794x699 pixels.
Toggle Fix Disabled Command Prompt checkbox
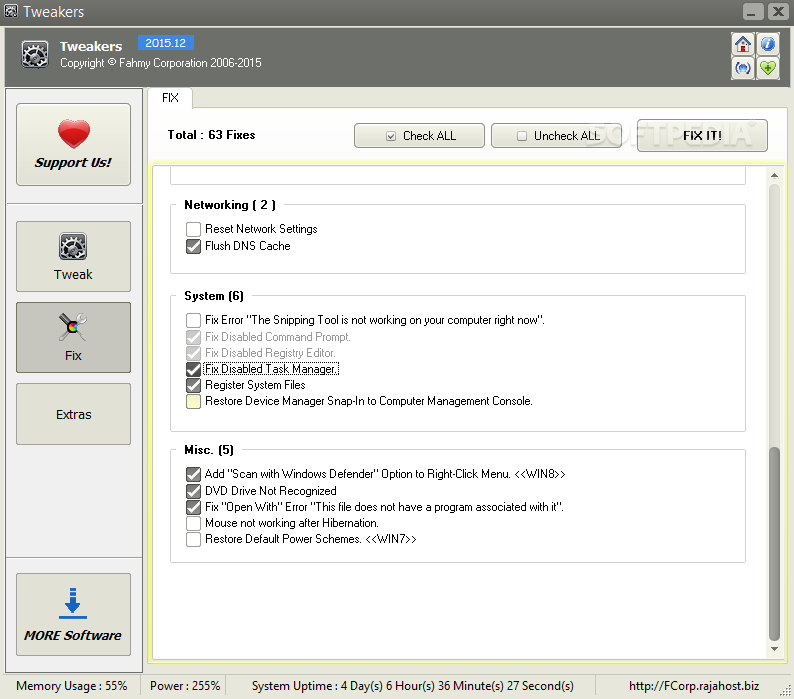point(193,337)
